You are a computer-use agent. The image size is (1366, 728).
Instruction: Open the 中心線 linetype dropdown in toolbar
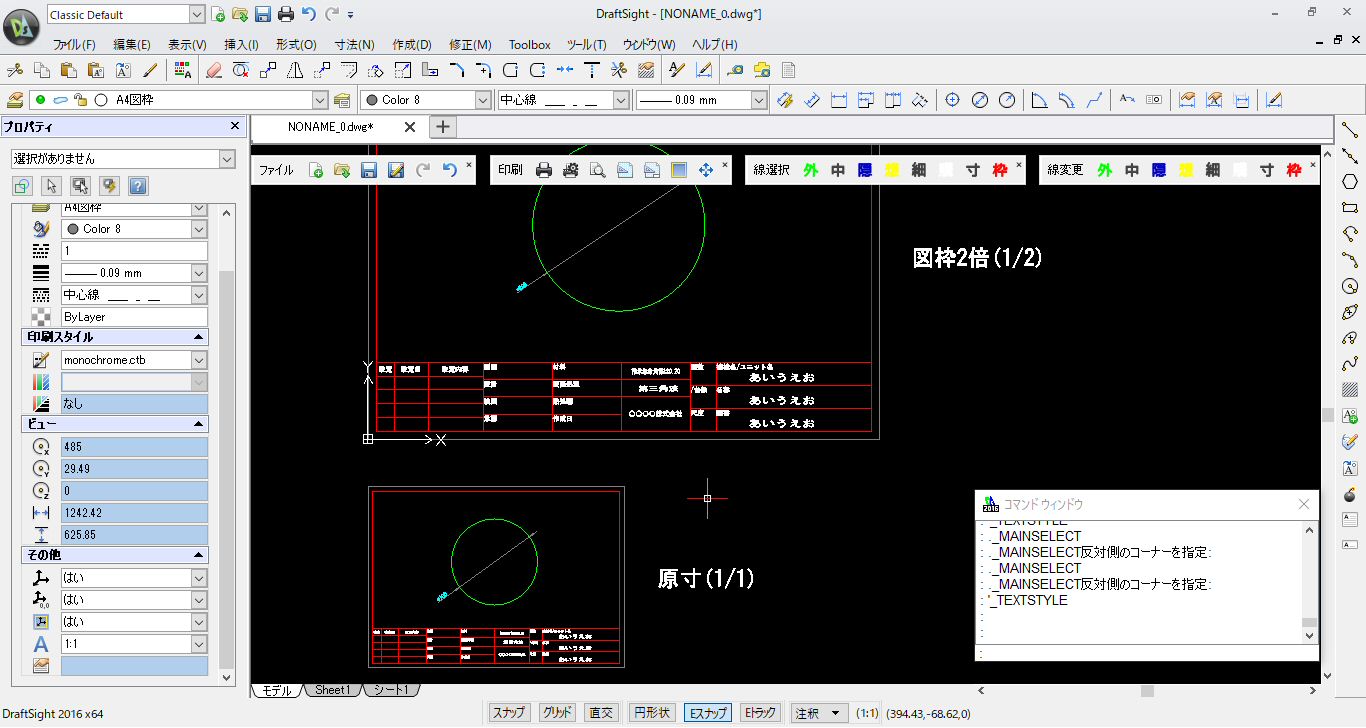click(621, 100)
